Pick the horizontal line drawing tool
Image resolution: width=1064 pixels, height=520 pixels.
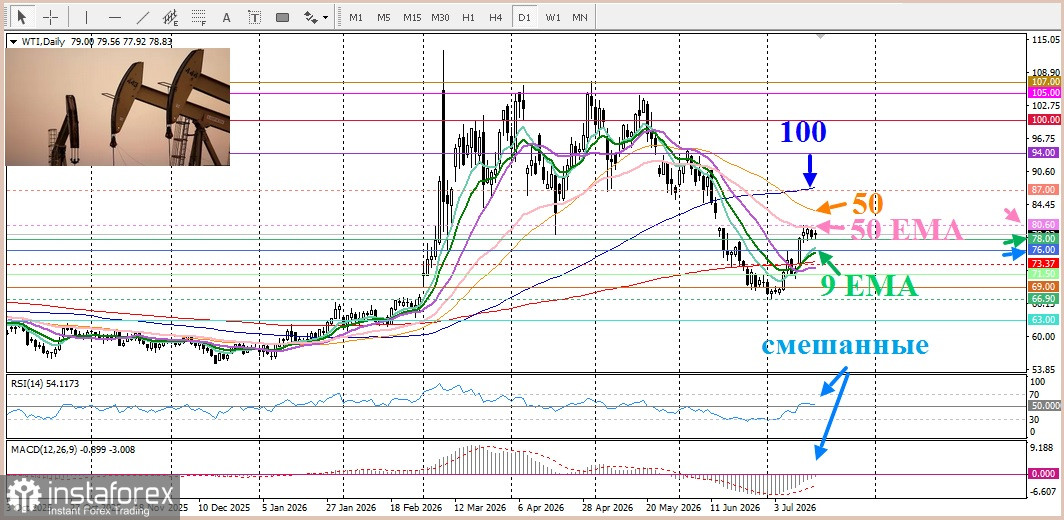click(x=115, y=16)
